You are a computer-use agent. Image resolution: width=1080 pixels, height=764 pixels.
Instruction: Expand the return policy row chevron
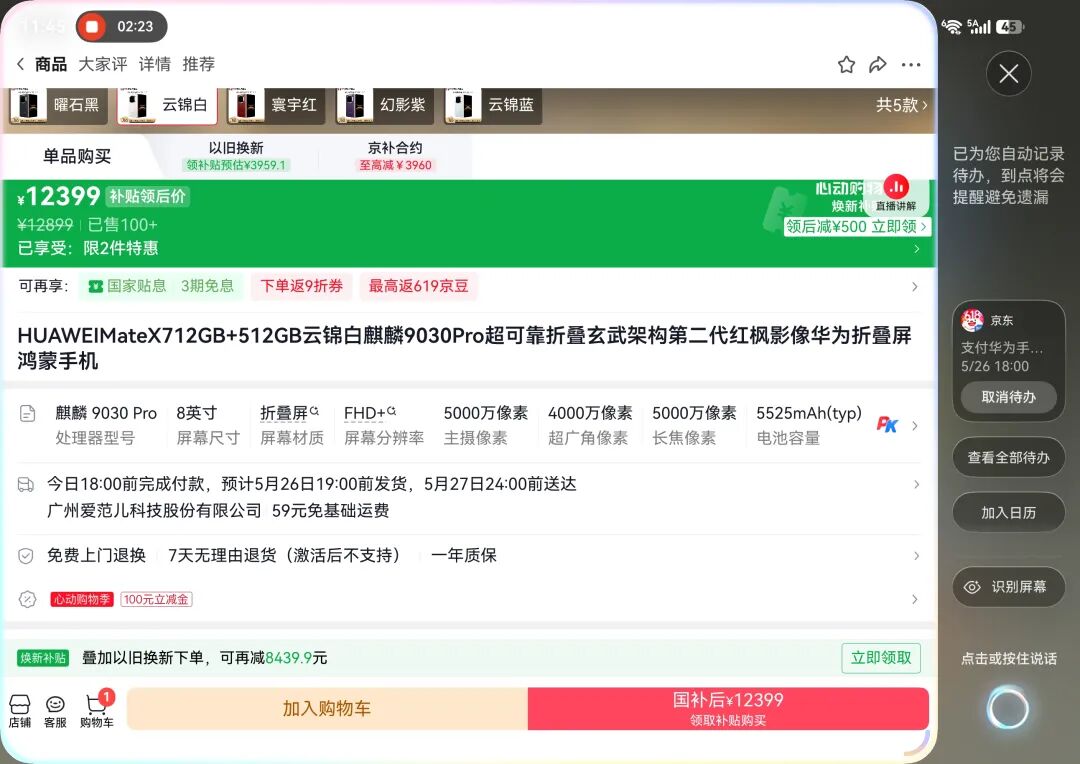click(916, 556)
